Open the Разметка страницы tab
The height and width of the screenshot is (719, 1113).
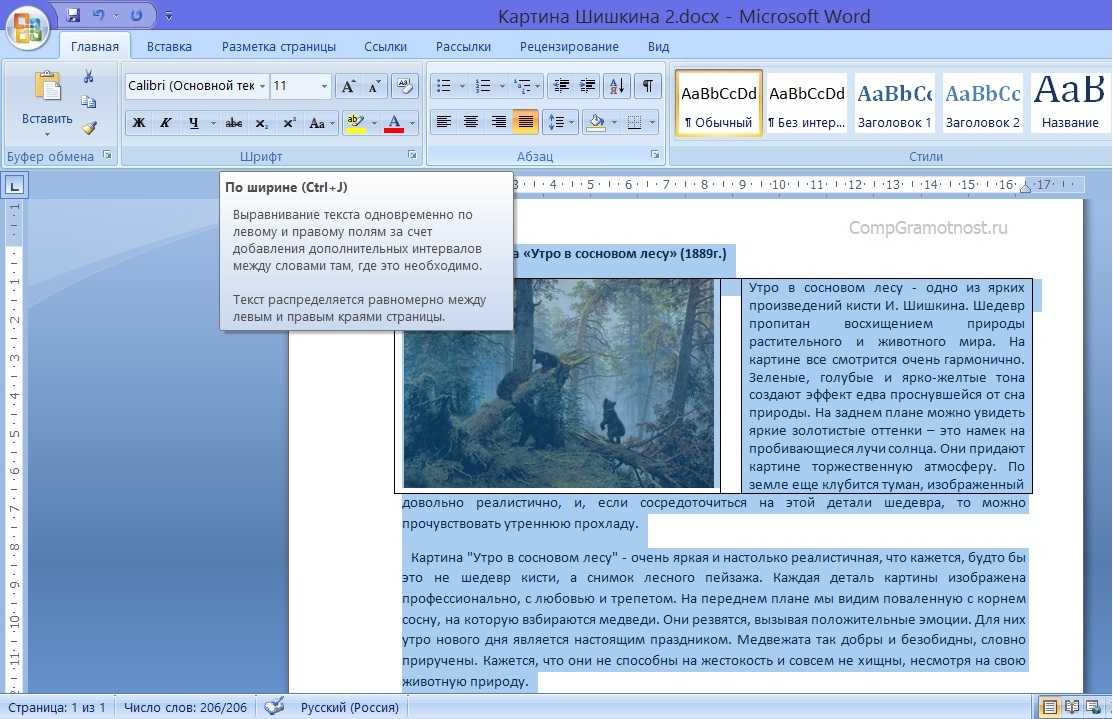point(278,46)
